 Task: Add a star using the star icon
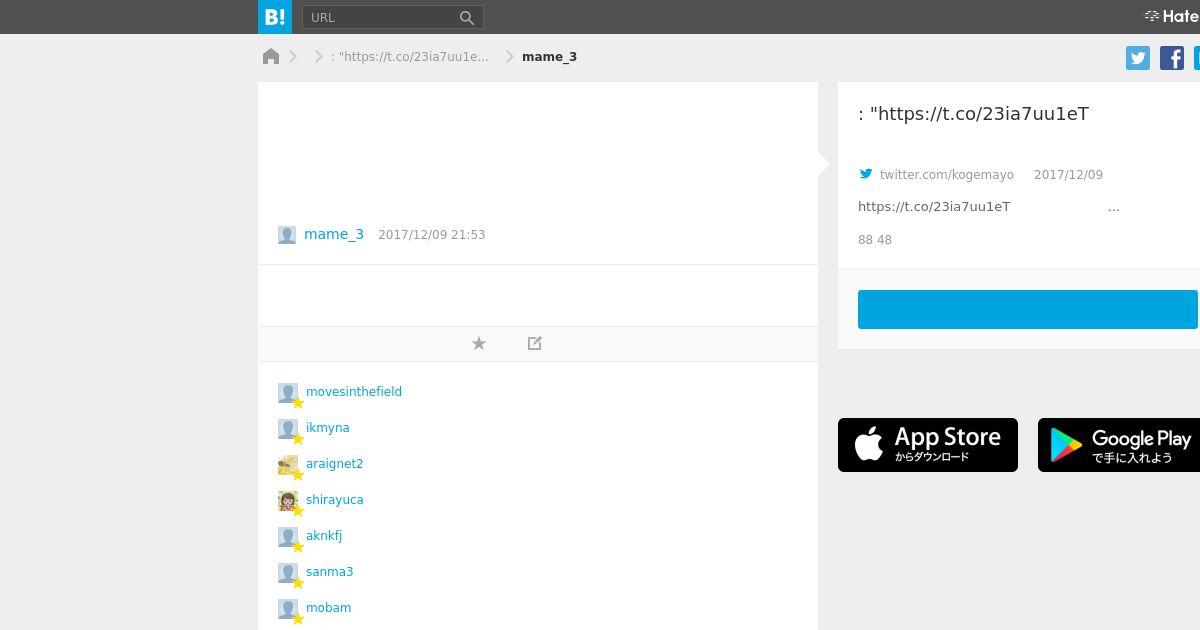479,343
